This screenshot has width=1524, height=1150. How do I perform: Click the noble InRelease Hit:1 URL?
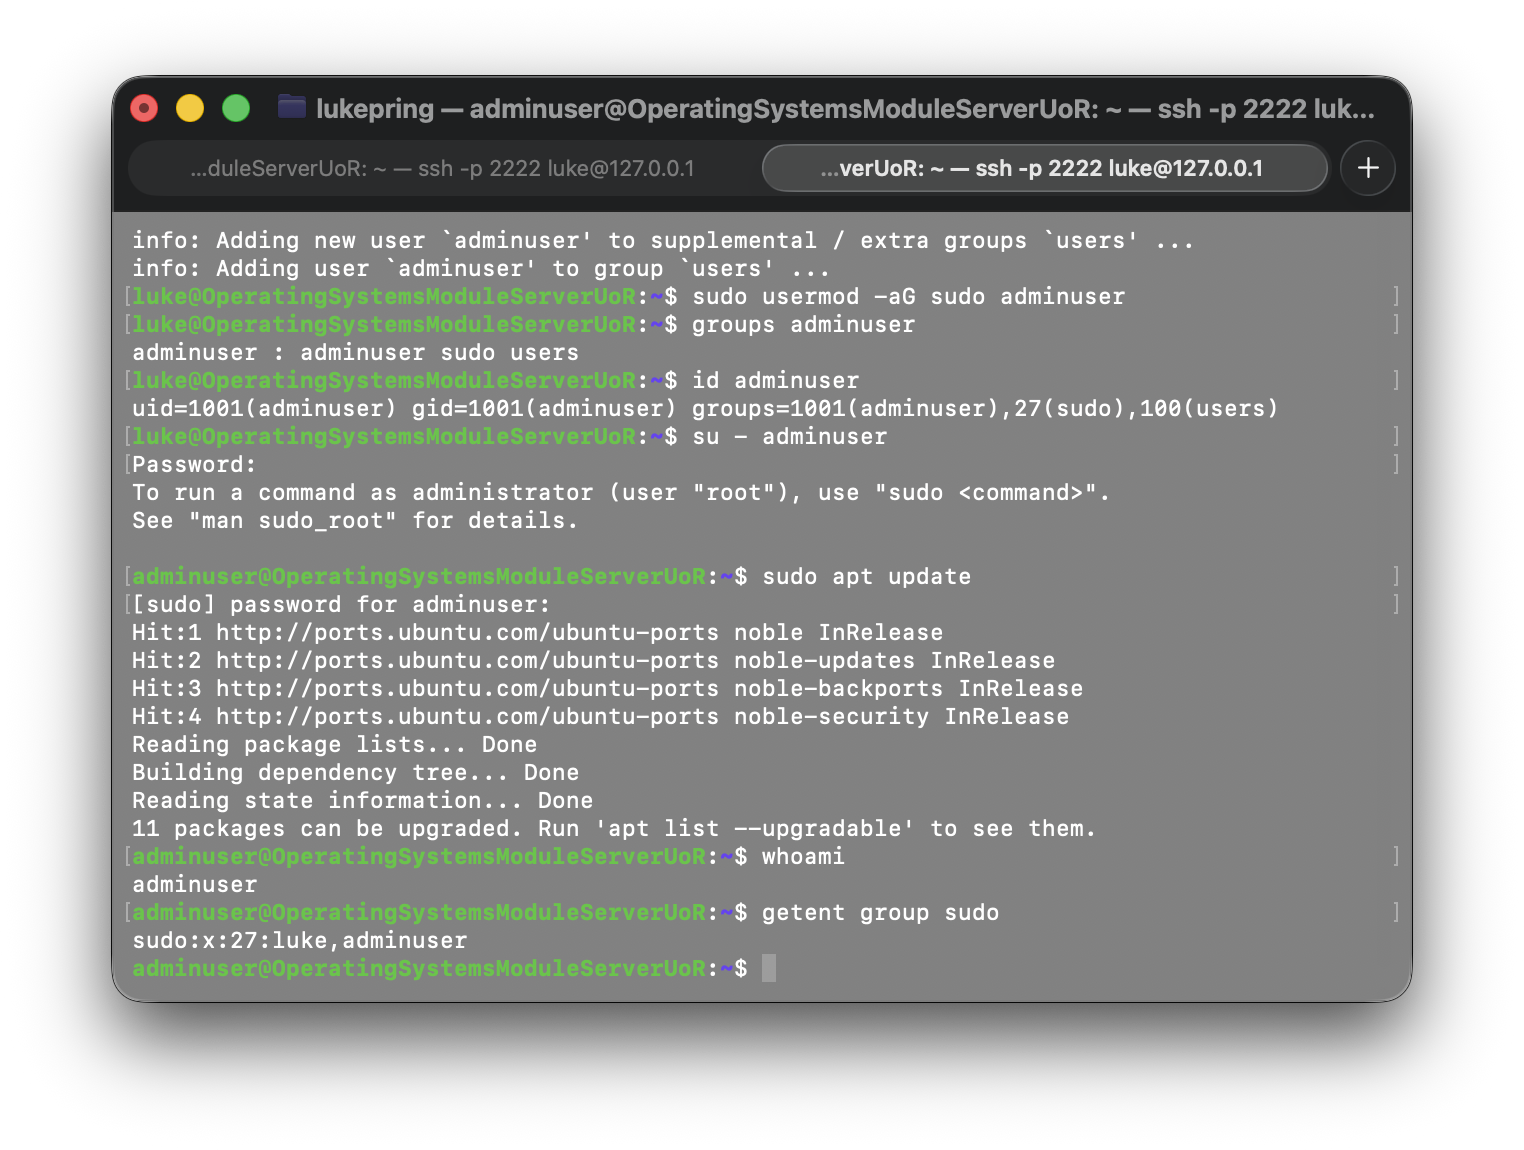point(467,633)
